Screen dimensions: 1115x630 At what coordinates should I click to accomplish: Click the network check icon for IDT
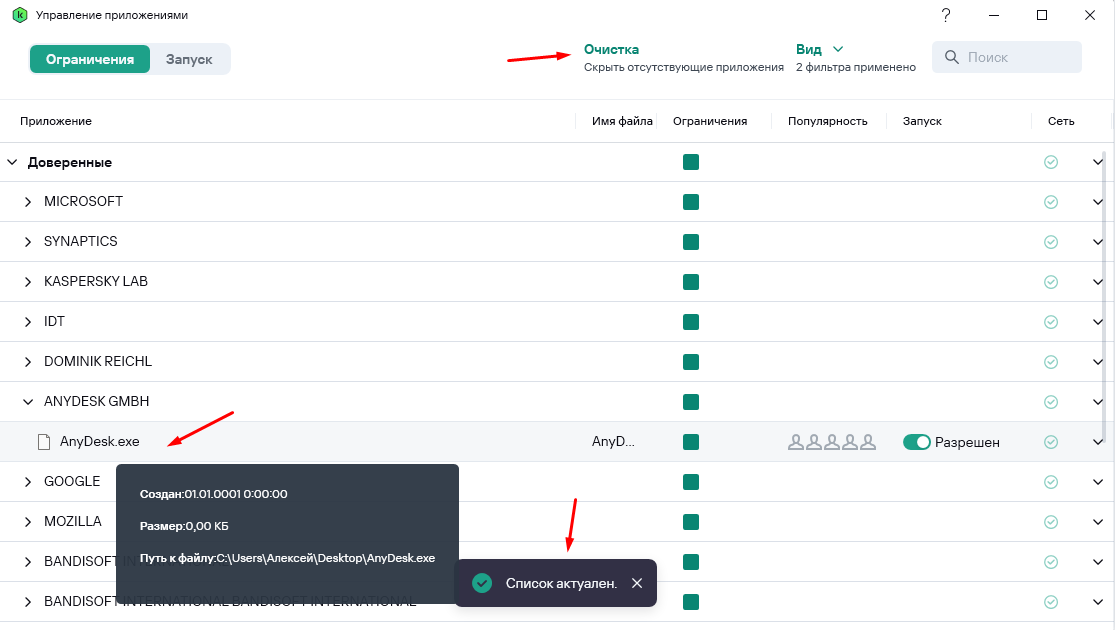tap(1051, 322)
